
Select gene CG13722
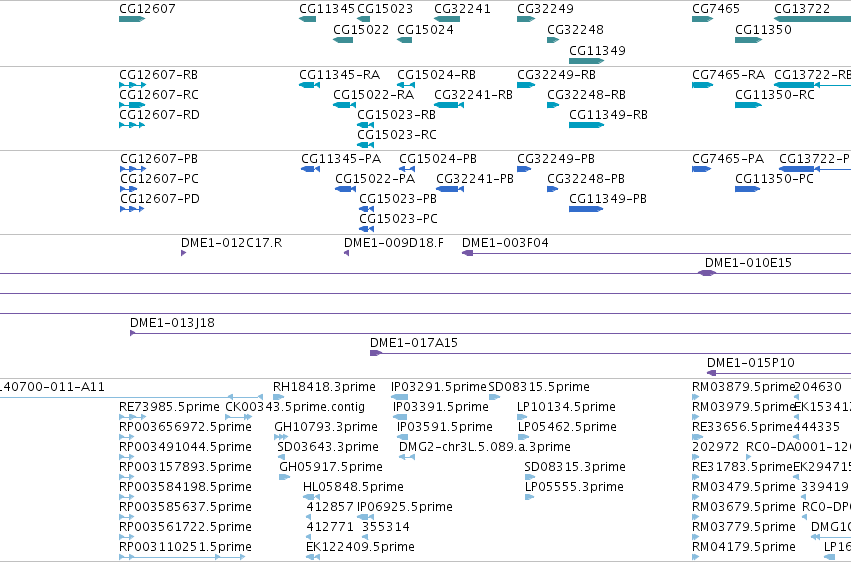[x=812, y=19]
